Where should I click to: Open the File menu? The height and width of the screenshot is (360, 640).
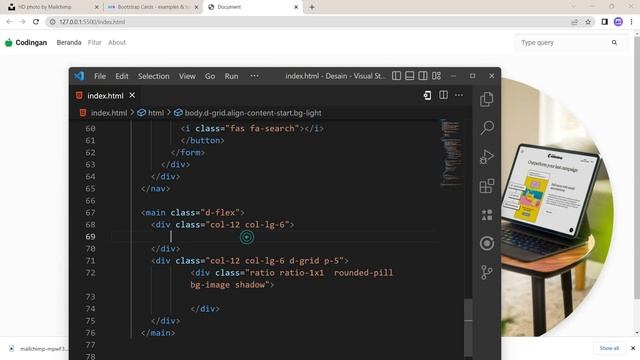click(100, 76)
